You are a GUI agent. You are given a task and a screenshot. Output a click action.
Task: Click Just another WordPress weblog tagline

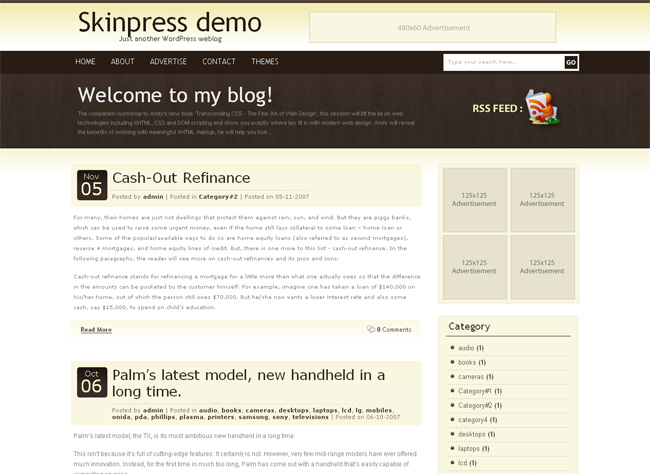[170, 39]
